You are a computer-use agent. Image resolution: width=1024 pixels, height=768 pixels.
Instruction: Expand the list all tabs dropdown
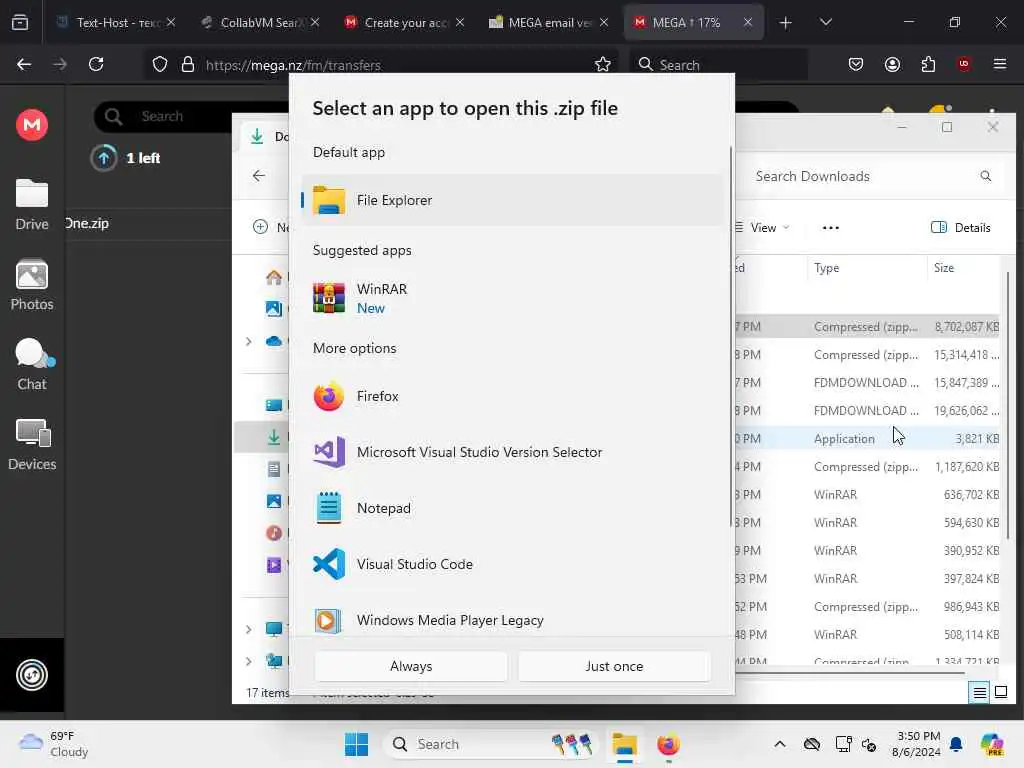click(825, 23)
